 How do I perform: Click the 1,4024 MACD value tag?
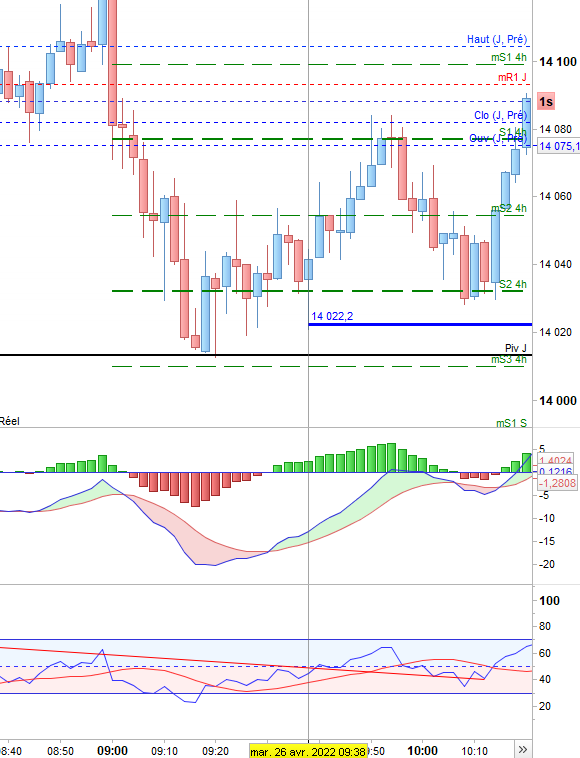click(x=555, y=460)
